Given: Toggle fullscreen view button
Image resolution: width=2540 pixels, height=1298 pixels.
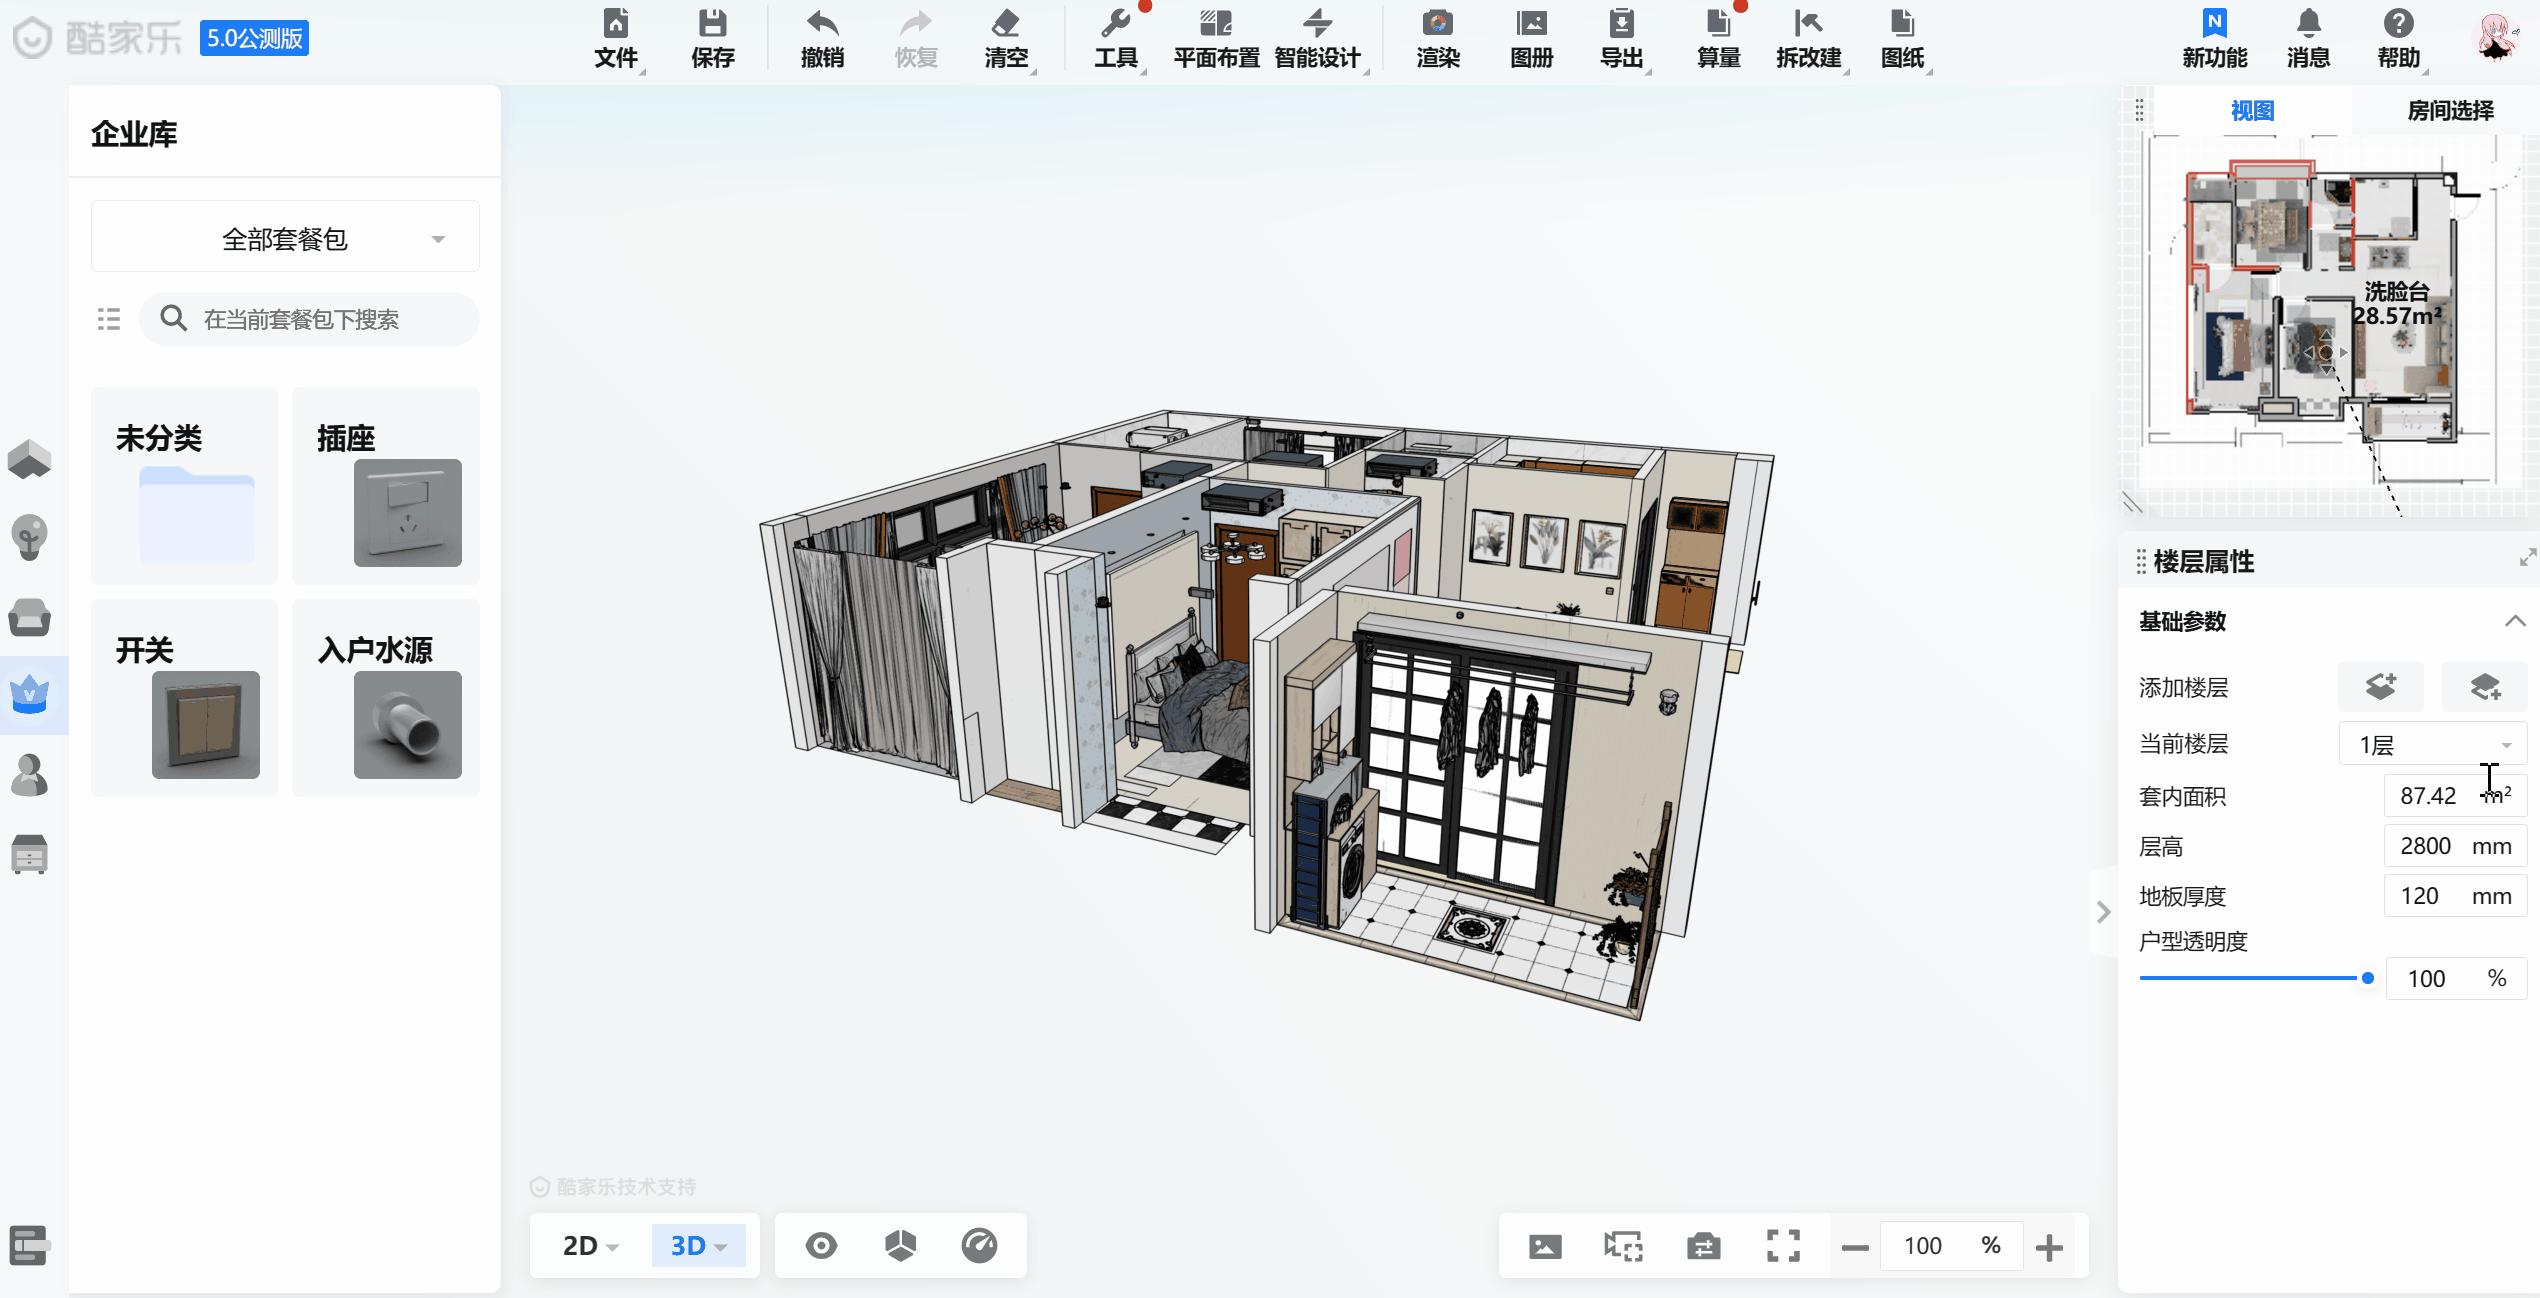Looking at the screenshot, I should tap(1783, 1246).
